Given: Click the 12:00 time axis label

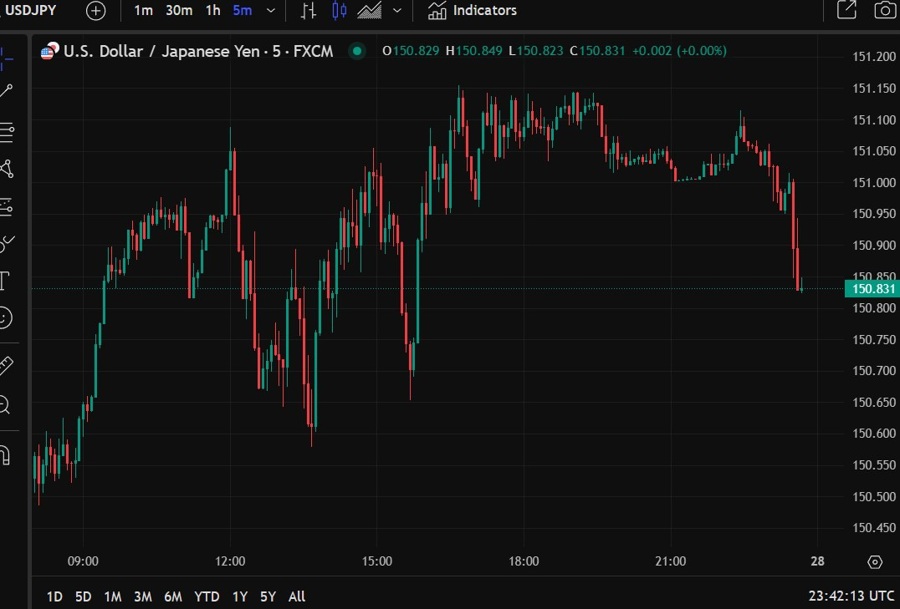Looking at the screenshot, I should pos(230,561).
